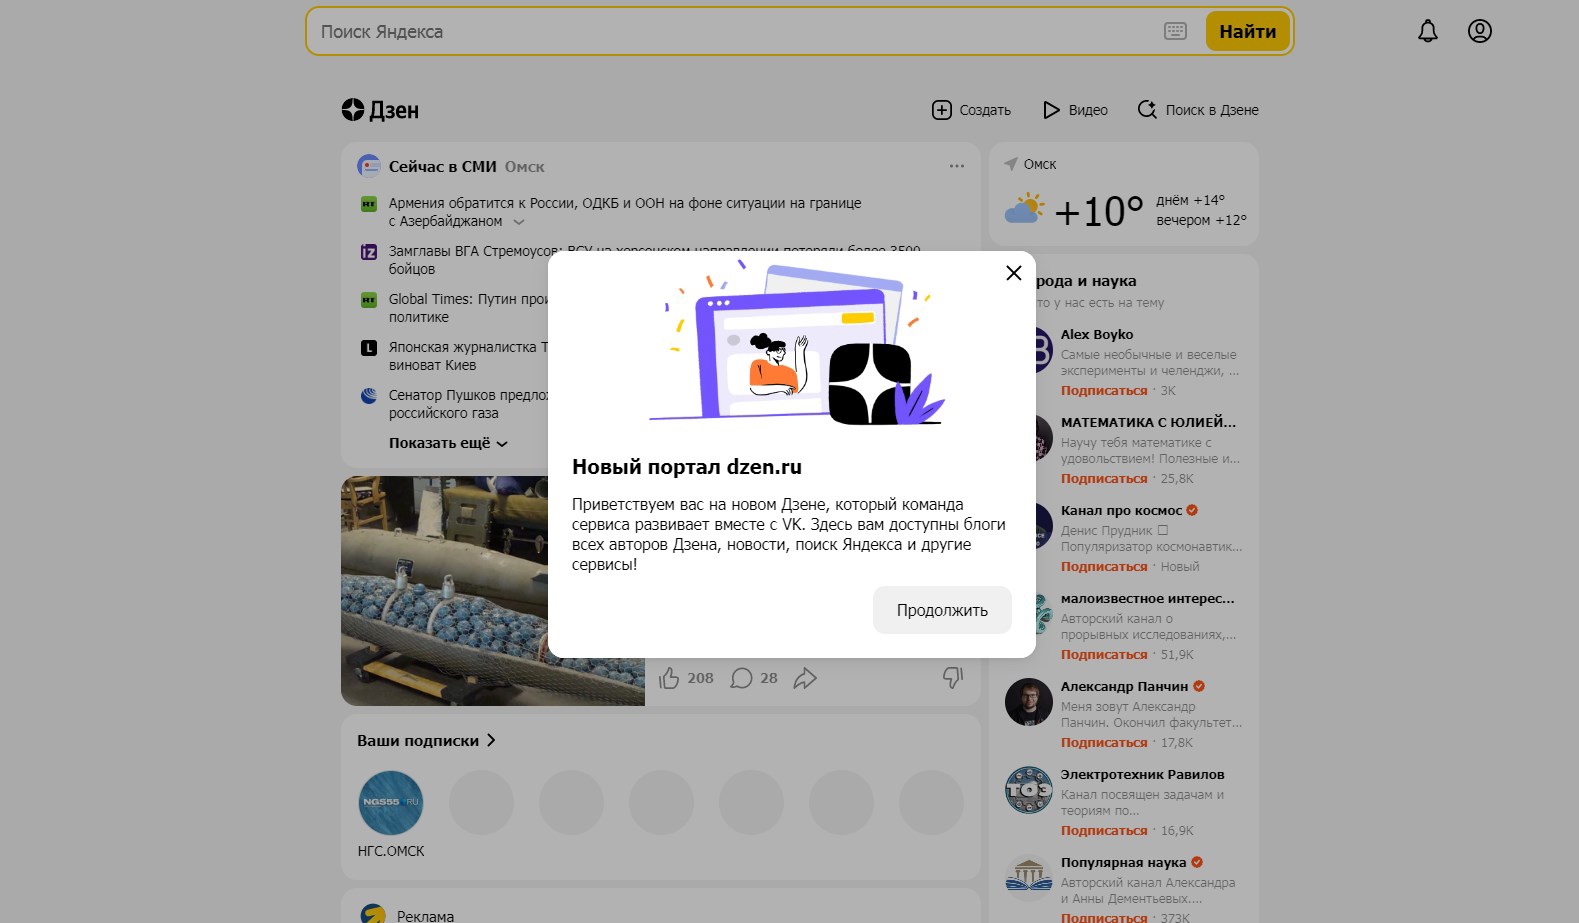Open comments showing 28
The width and height of the screenshot is (1579, 923).
pos(754,678)
